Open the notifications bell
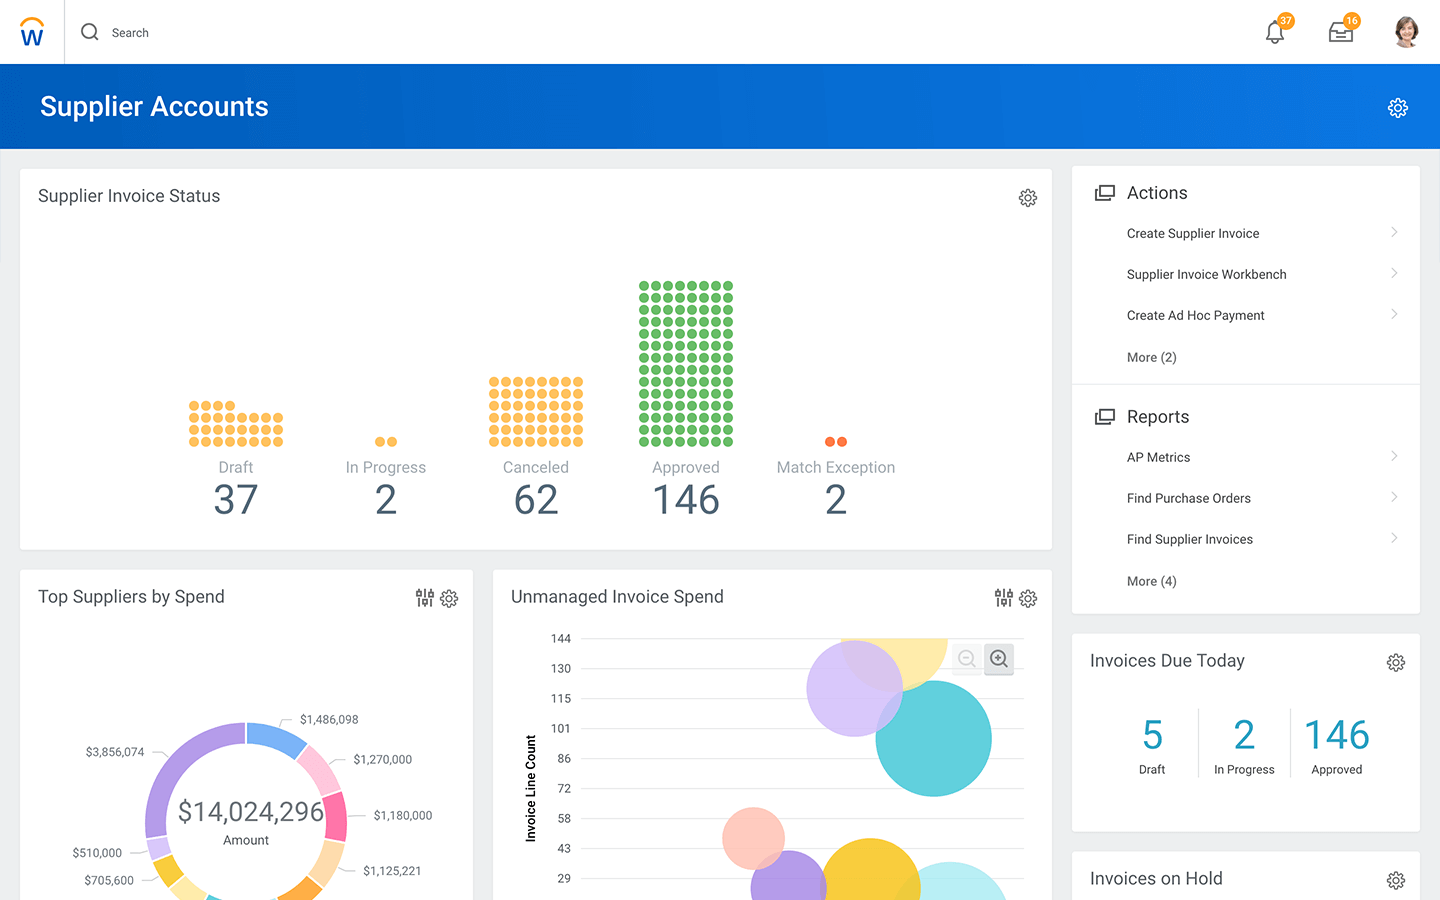 (1274, 33)
